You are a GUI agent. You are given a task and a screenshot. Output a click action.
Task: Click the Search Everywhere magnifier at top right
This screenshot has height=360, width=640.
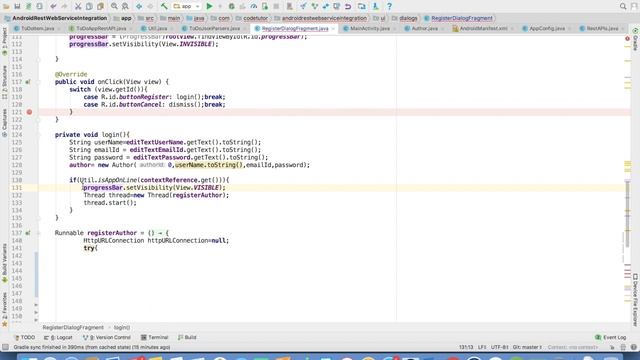tap(623, 7)
